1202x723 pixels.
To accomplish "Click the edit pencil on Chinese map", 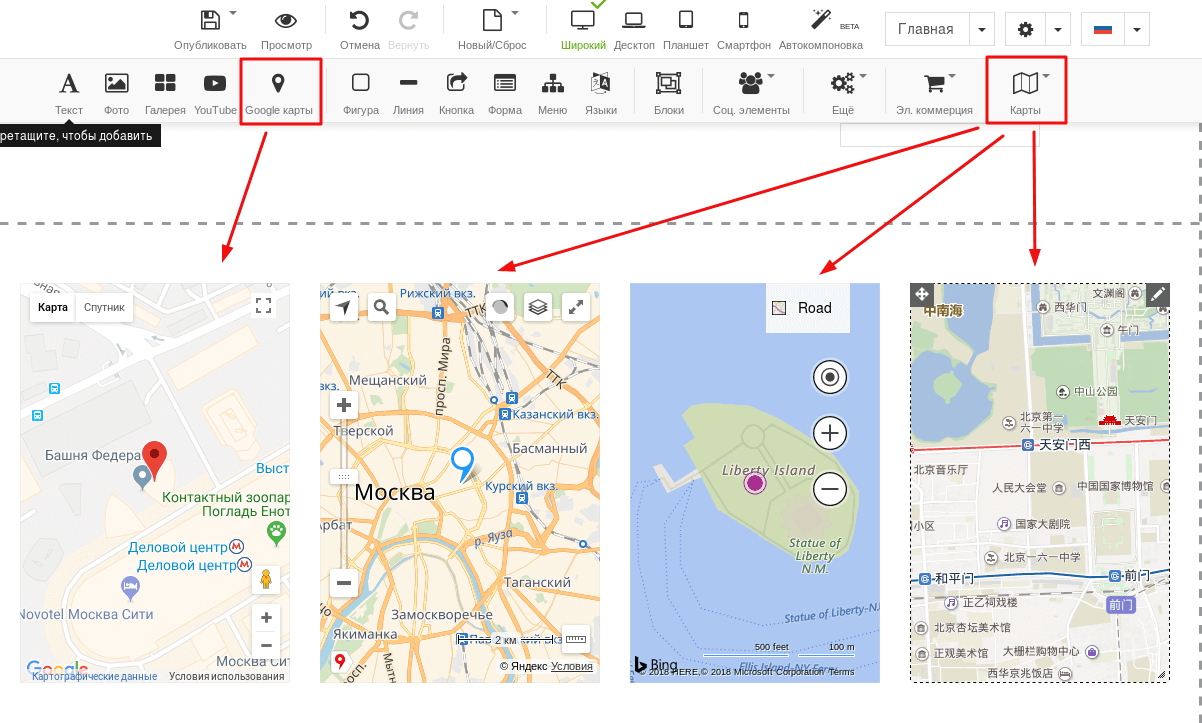I will pyautogui.click(x=1158, y=294).
